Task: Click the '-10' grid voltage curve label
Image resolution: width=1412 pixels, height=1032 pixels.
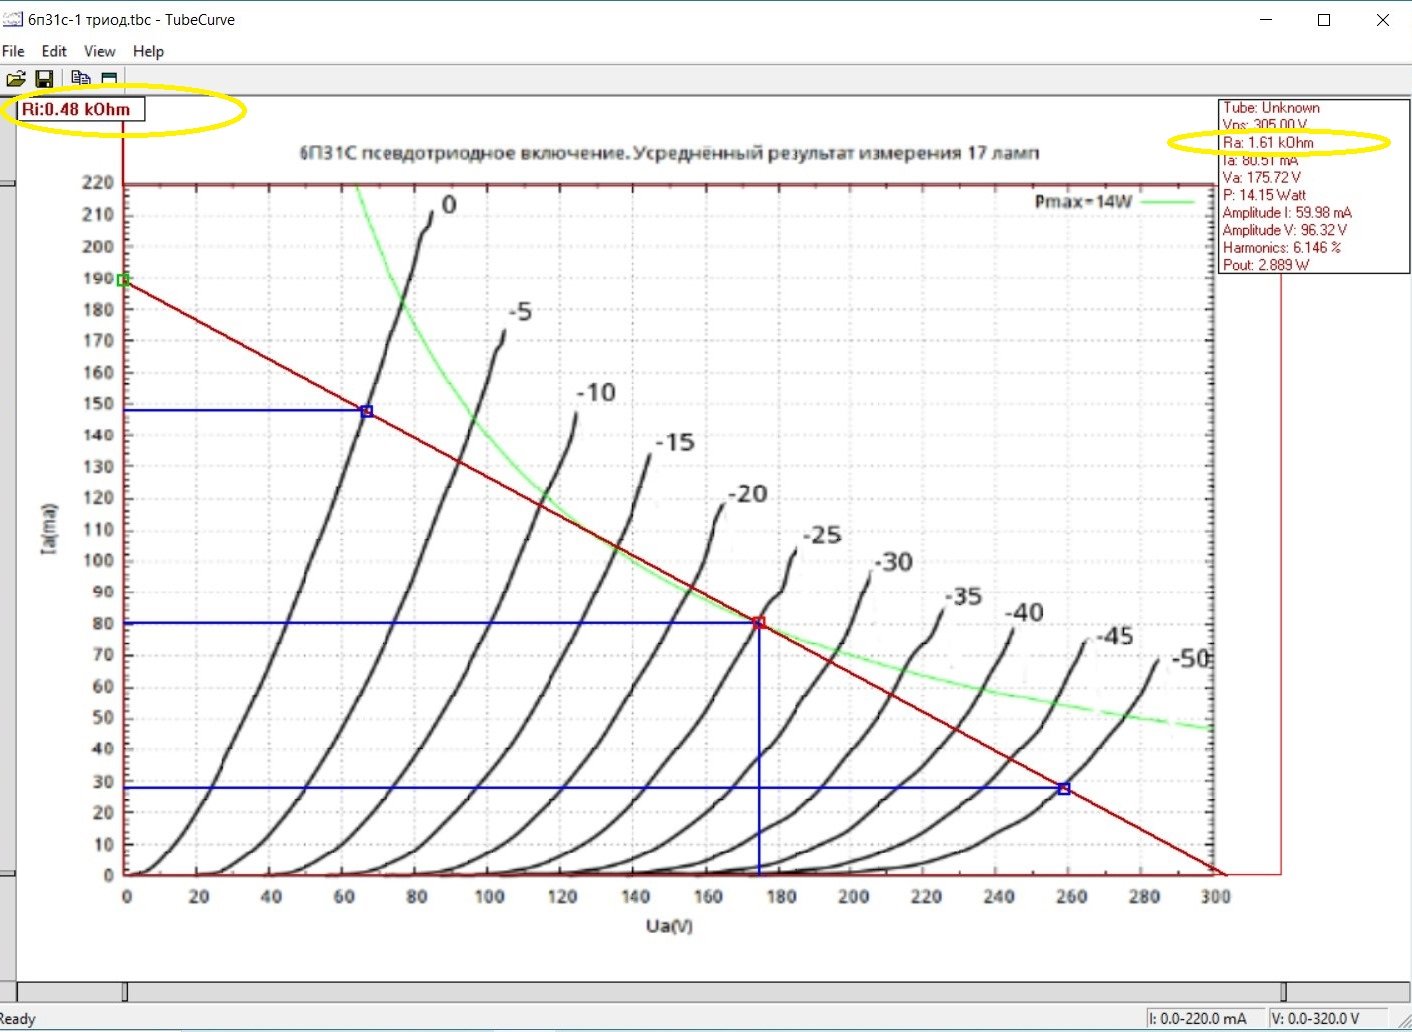Action: point(596,393)
